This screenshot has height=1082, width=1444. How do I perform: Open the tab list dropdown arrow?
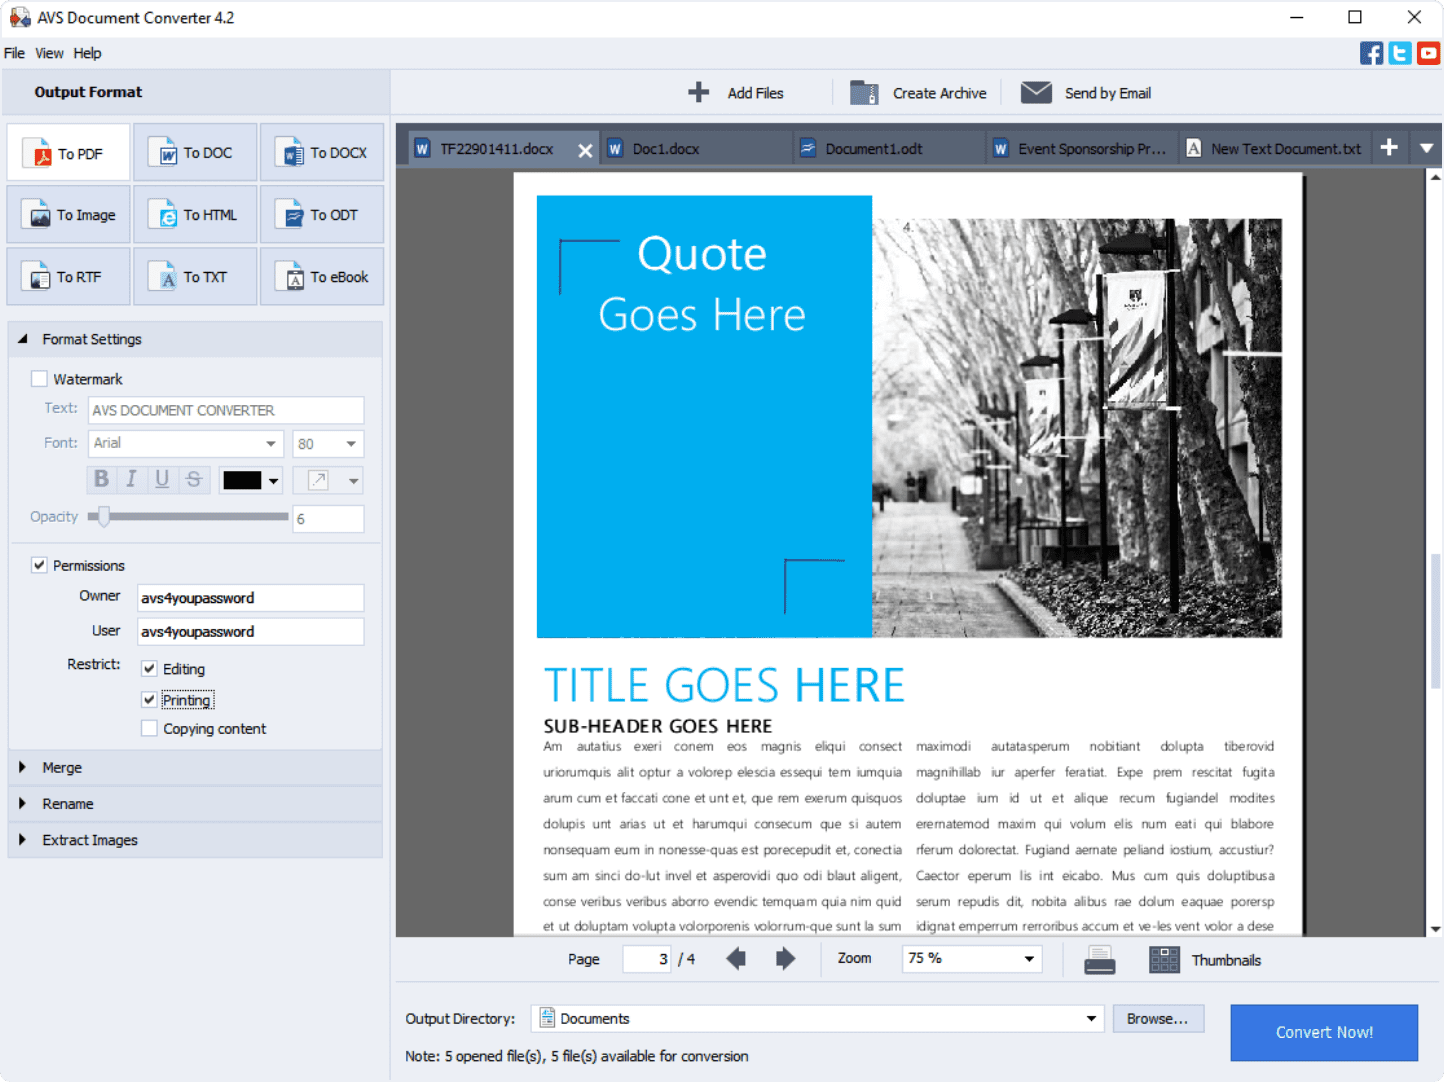pos(1426,148)
